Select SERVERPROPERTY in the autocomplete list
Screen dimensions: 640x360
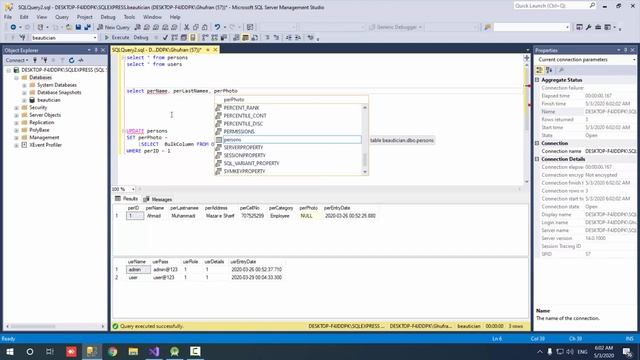[288, 147]
